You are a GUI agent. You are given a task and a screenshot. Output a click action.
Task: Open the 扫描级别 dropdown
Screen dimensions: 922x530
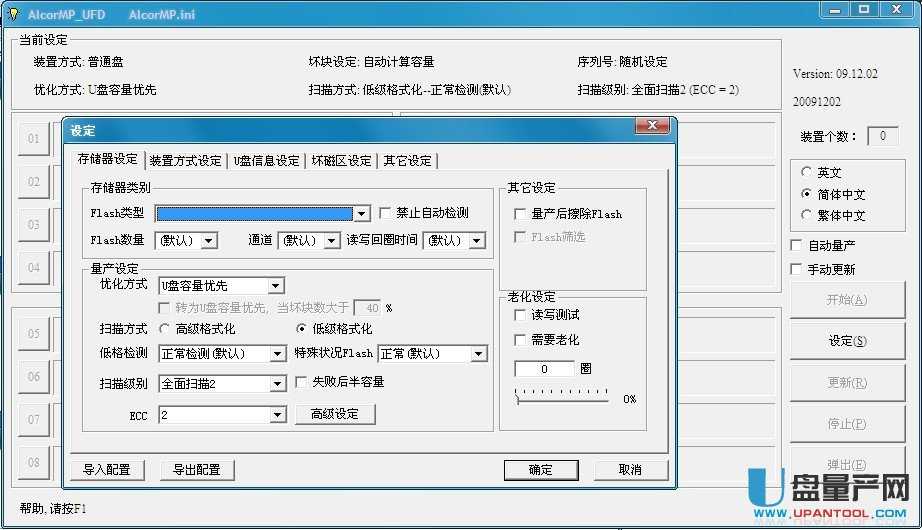point(277,383)
